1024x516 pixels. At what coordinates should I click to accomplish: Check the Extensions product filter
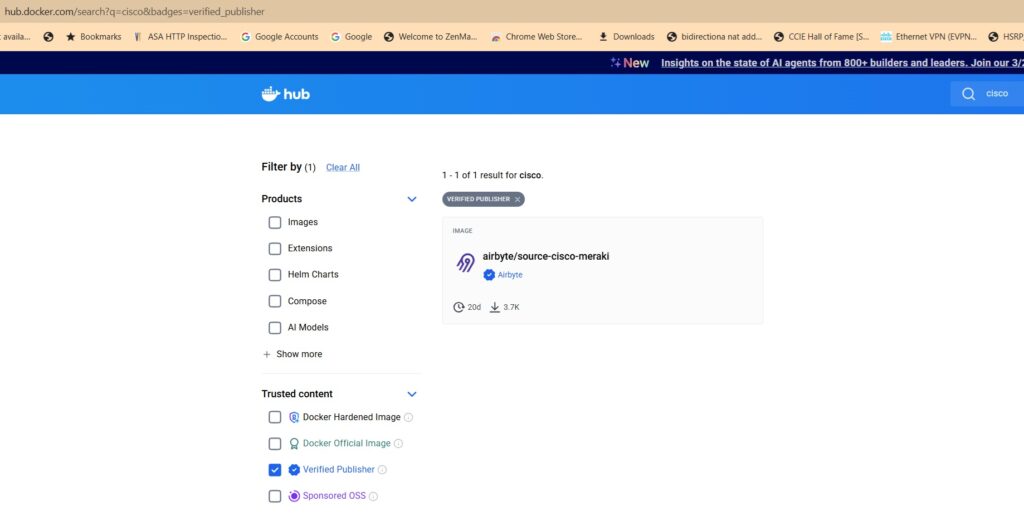click(275, 249)
